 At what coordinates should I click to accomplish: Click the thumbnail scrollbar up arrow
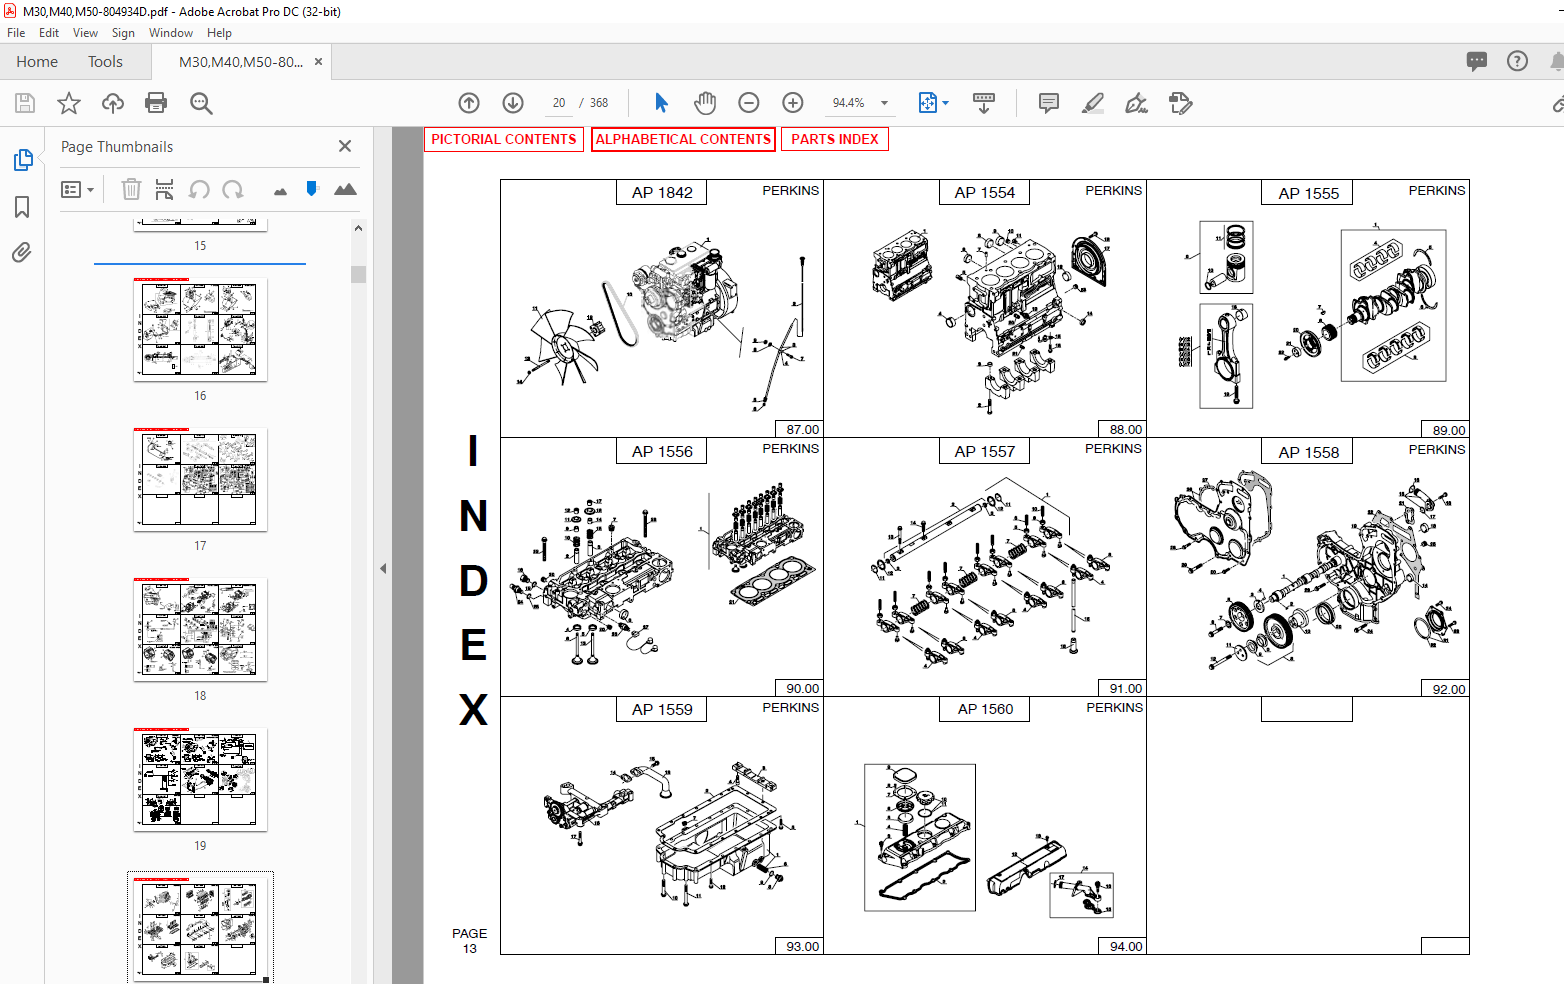pos(358,228)
